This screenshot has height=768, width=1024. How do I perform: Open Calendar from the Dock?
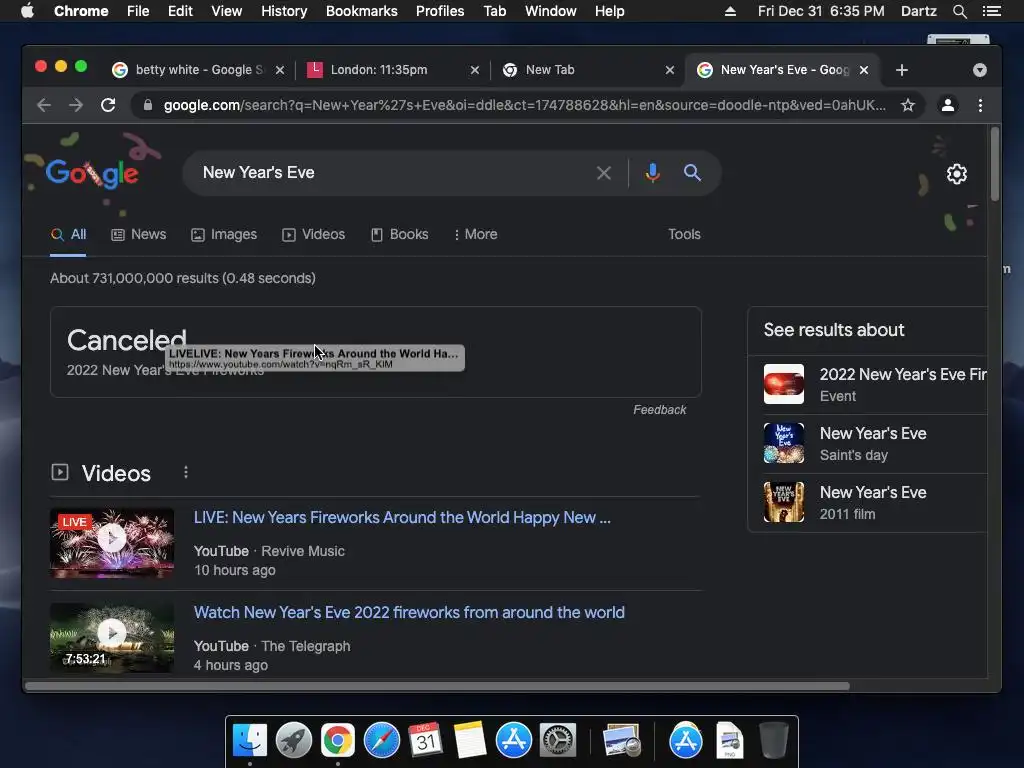coord(425,741)
